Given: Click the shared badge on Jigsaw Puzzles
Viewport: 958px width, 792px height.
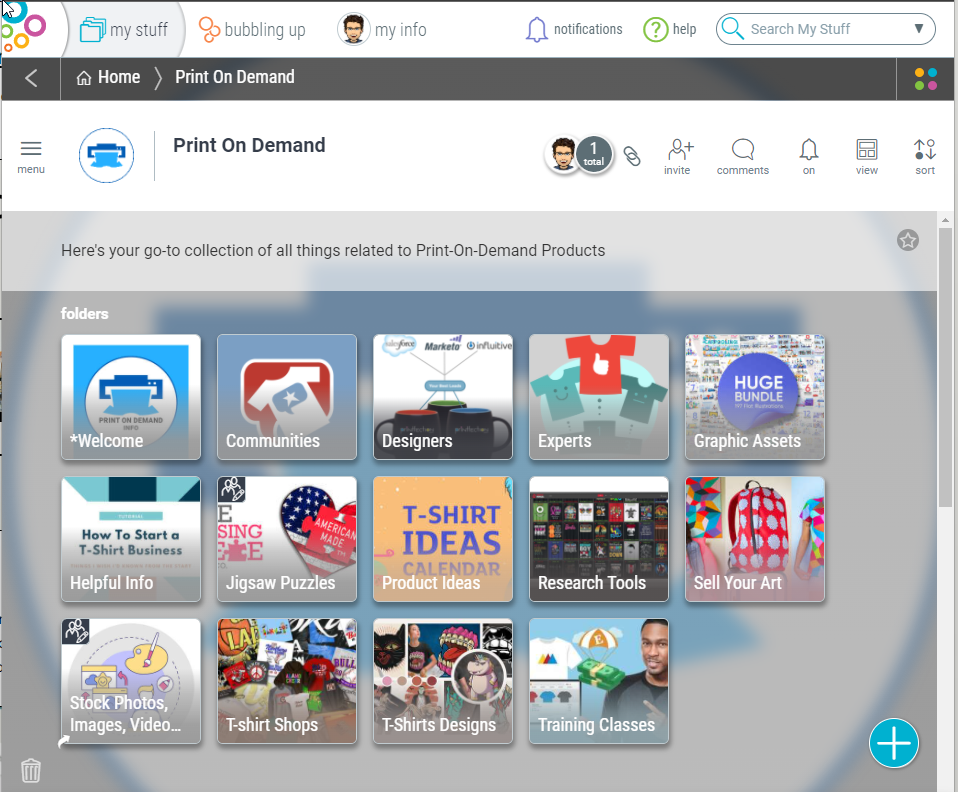Looking at the screenshot, I should pyautogui.click(x=232, y=490).
